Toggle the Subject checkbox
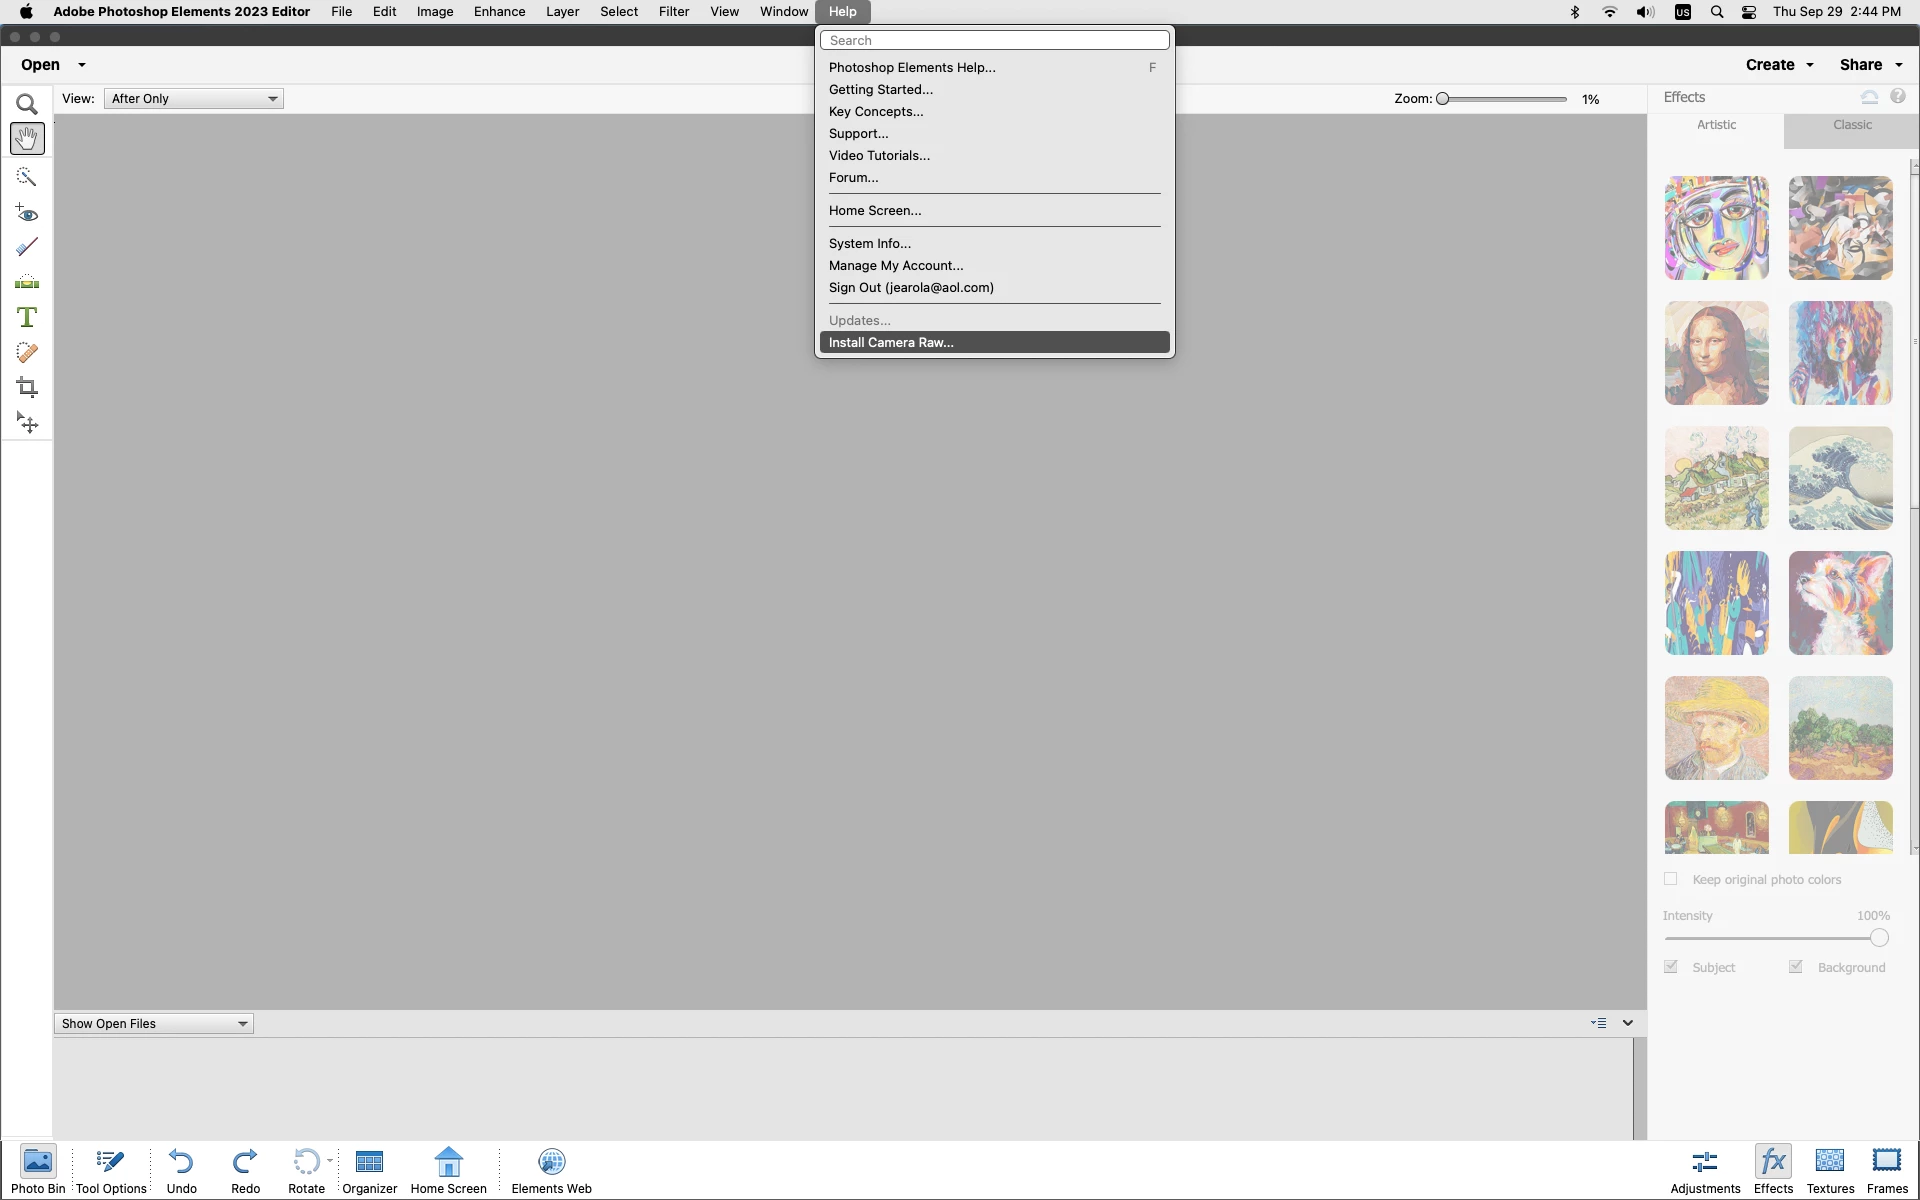Image resolution: width=1920 pixels, height=1200 pixels. tap(1670, 967)
